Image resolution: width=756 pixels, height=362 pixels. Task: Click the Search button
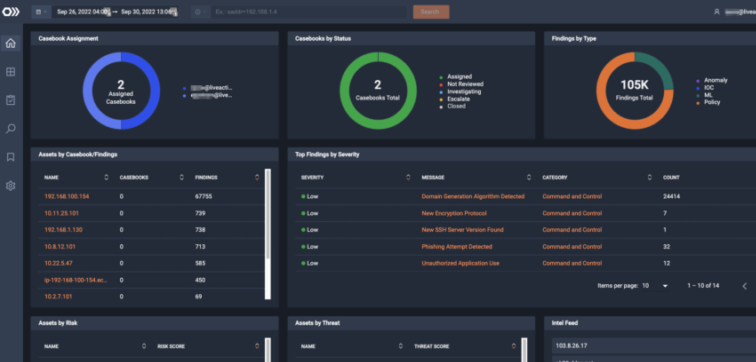(x=431, y=12)
